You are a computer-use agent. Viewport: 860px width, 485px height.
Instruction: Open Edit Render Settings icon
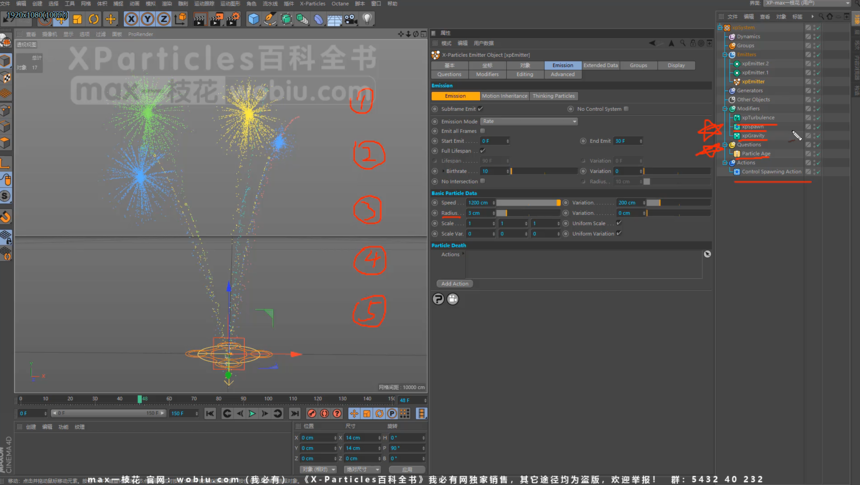click(x=233, y=19)
